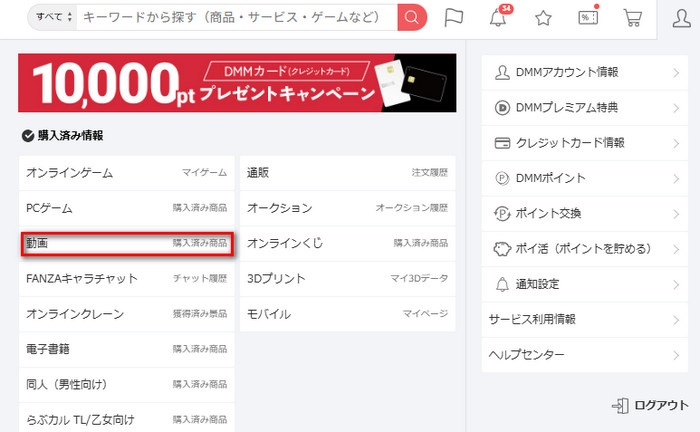The height and width of the screenshot is (432, 700).
Task: Expand chevron on 通知設定 row
Action: pos(676,285)
